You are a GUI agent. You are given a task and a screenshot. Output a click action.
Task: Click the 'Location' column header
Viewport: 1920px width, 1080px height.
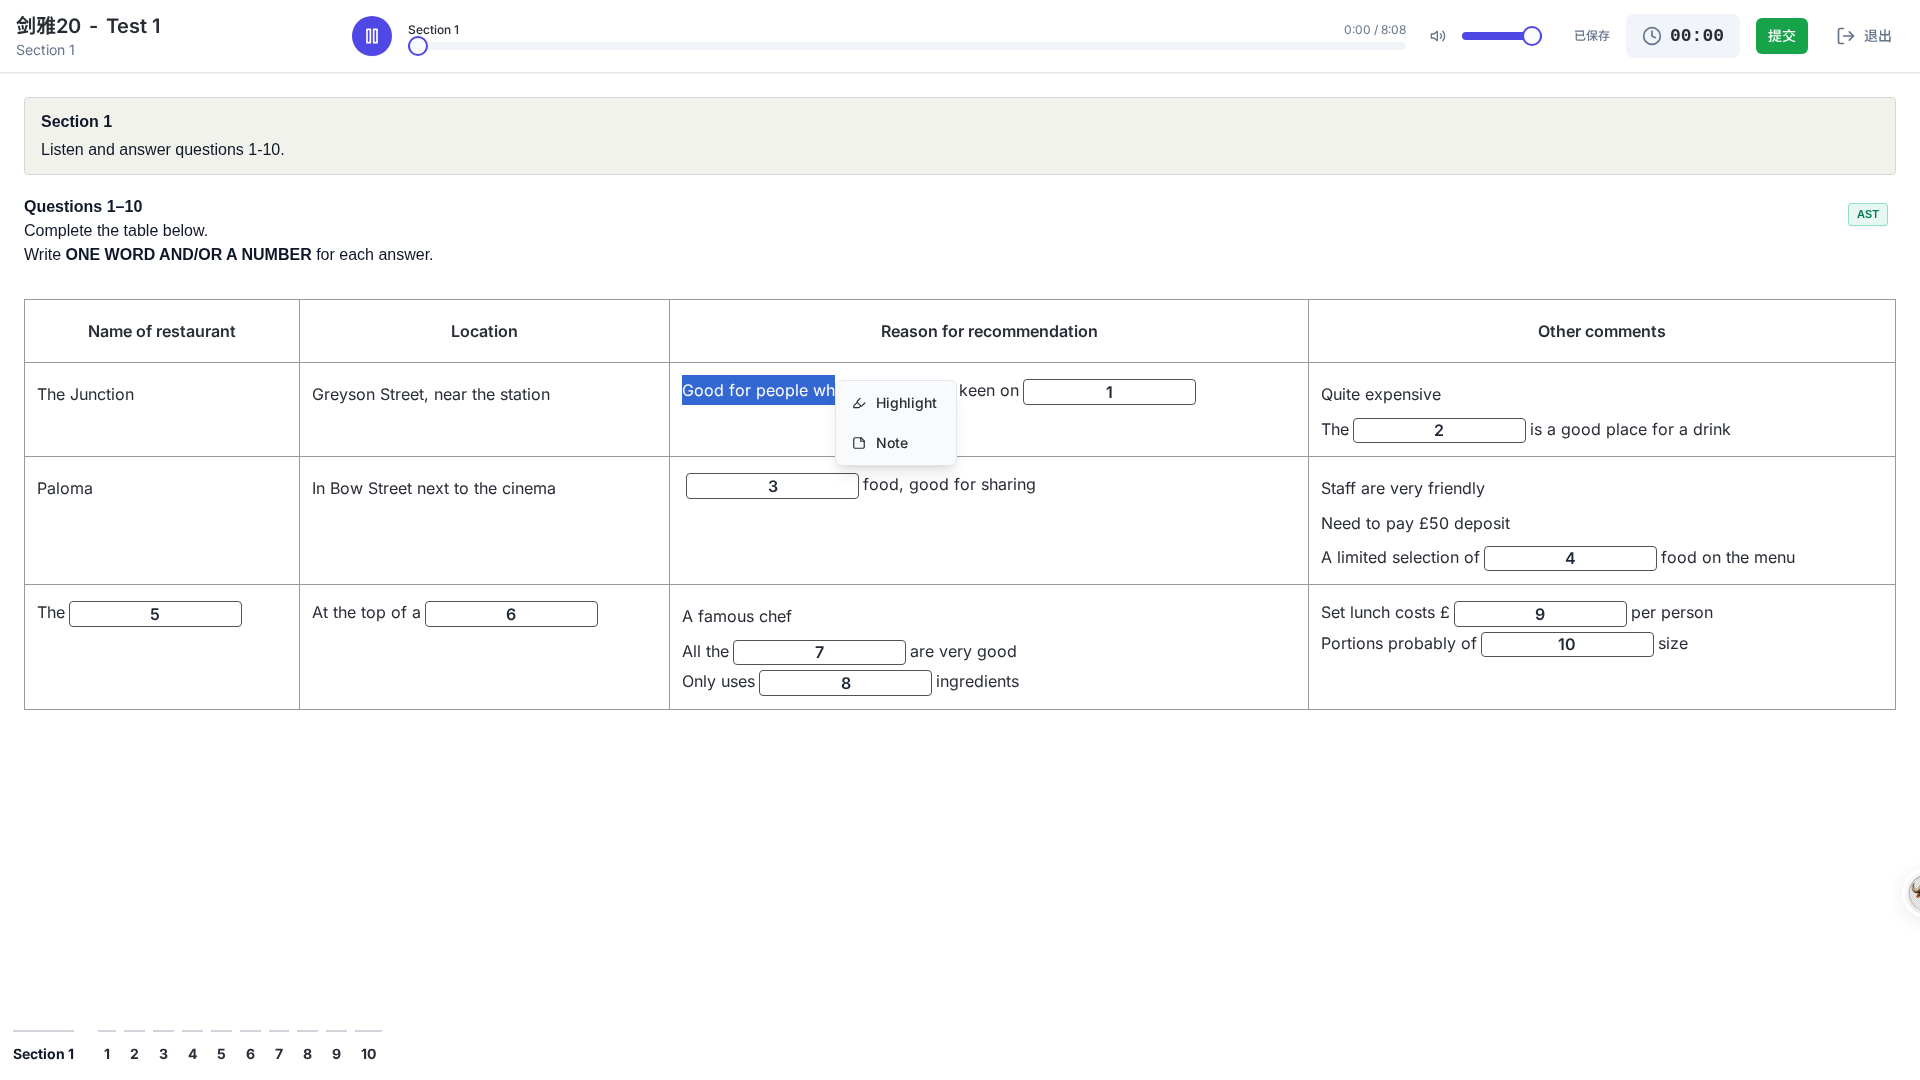pos(484,331)
